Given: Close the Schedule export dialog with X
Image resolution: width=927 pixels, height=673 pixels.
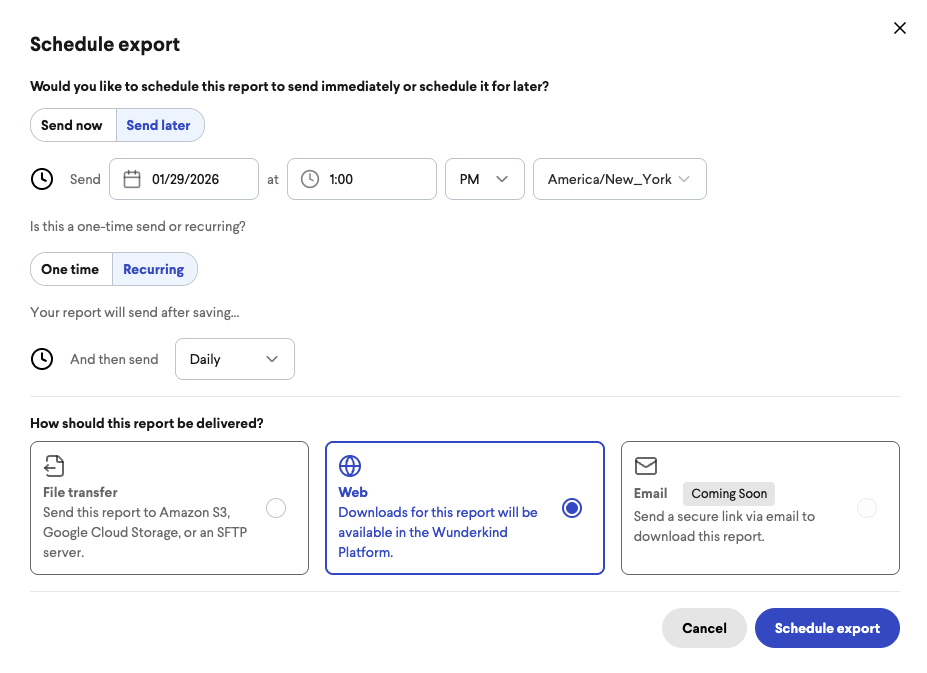Looking at the screenshot, I should click(x=900, y=28).
